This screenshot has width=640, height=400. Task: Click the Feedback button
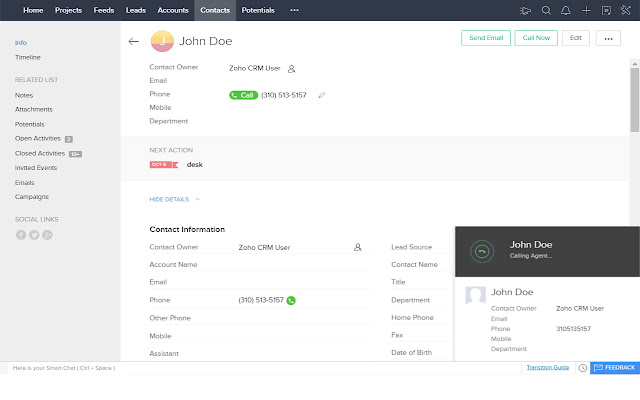tap(615, 368)
